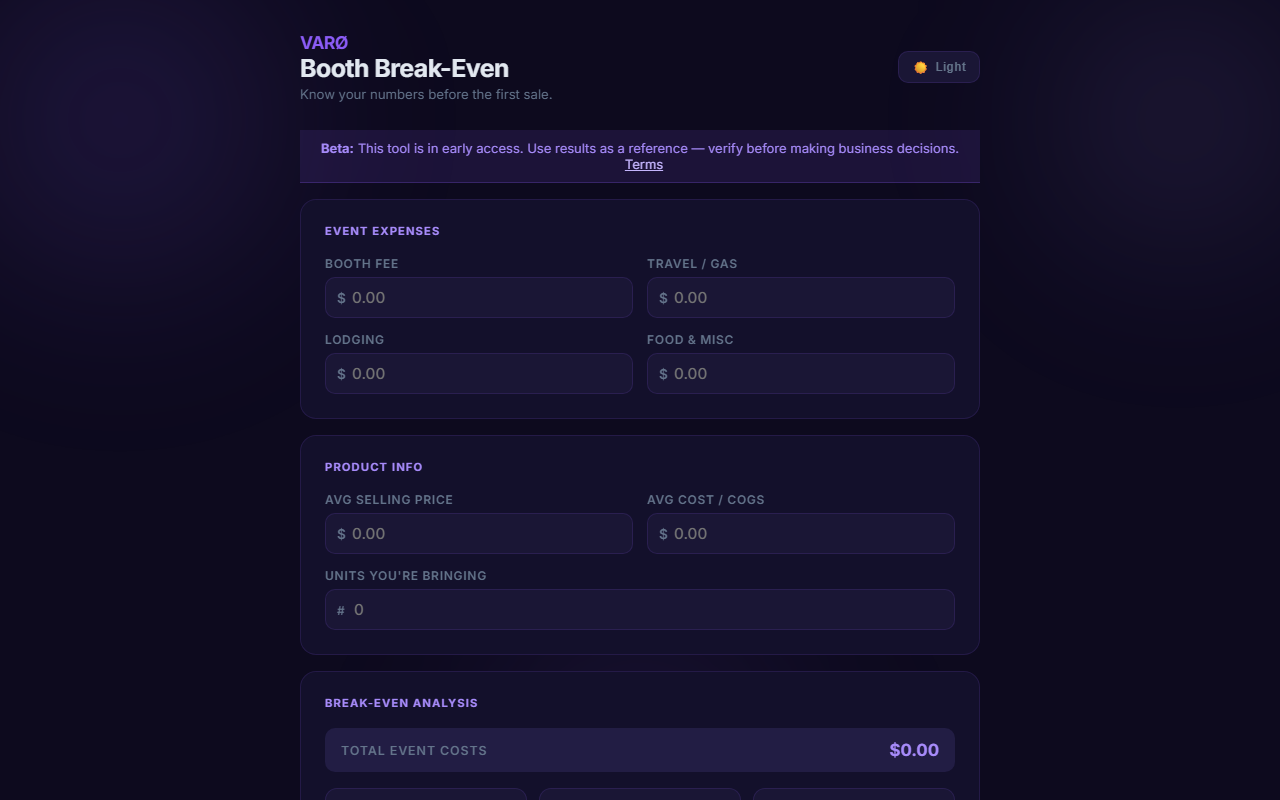Click the Booth Break-Even page heading
The image size is (1280, 800).
(x=404, y=68)
